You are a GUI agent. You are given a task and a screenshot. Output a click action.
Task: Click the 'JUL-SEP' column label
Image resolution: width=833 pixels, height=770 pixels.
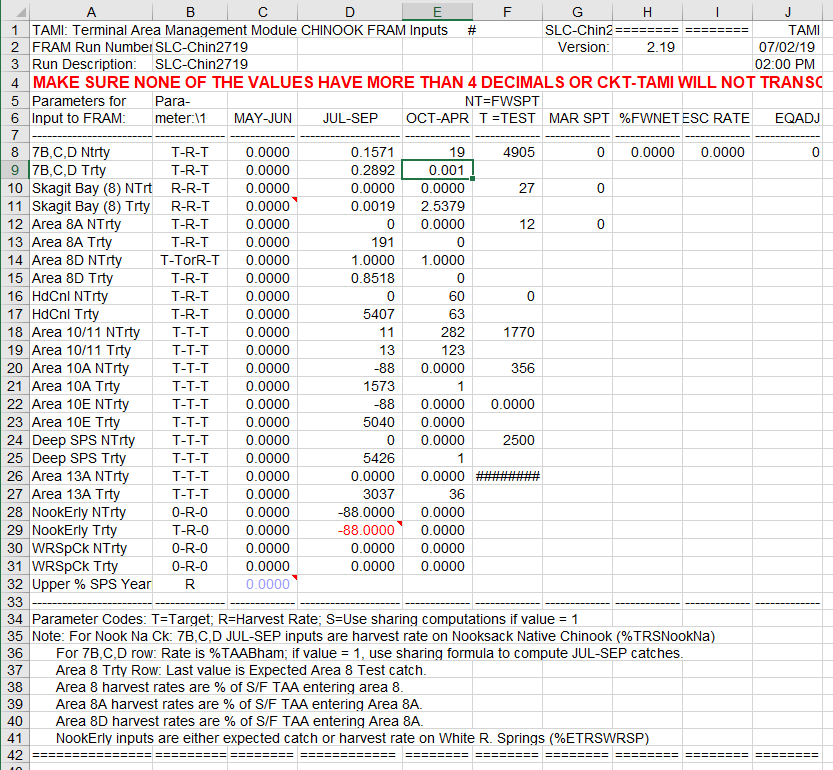(350, 118)
